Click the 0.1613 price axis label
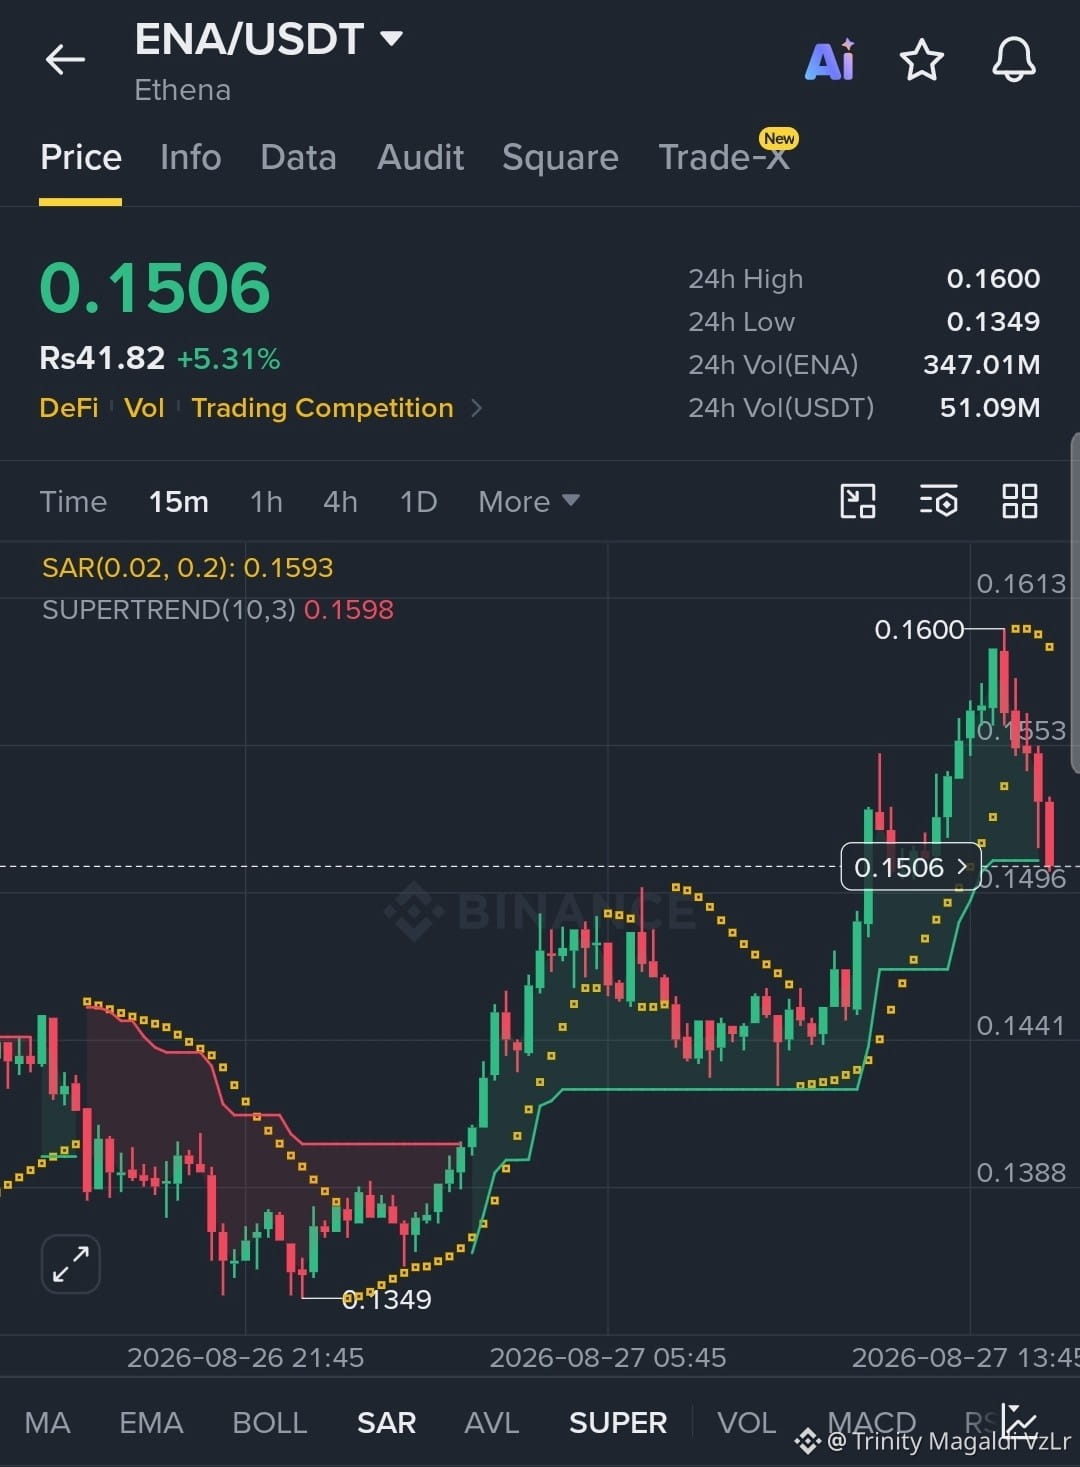 (1021, 583)
